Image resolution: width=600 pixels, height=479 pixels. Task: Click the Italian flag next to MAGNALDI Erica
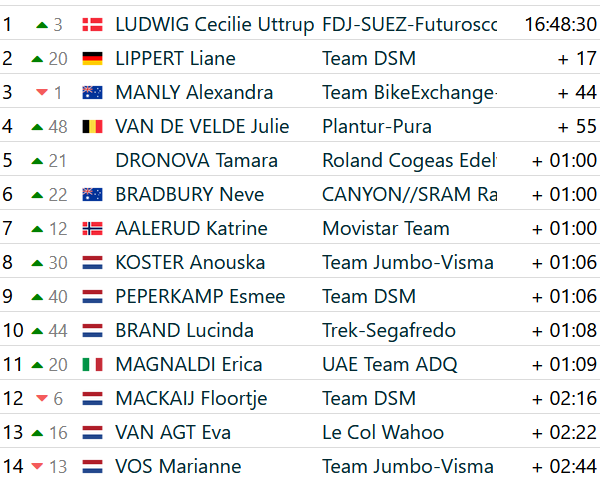point(93,365)
